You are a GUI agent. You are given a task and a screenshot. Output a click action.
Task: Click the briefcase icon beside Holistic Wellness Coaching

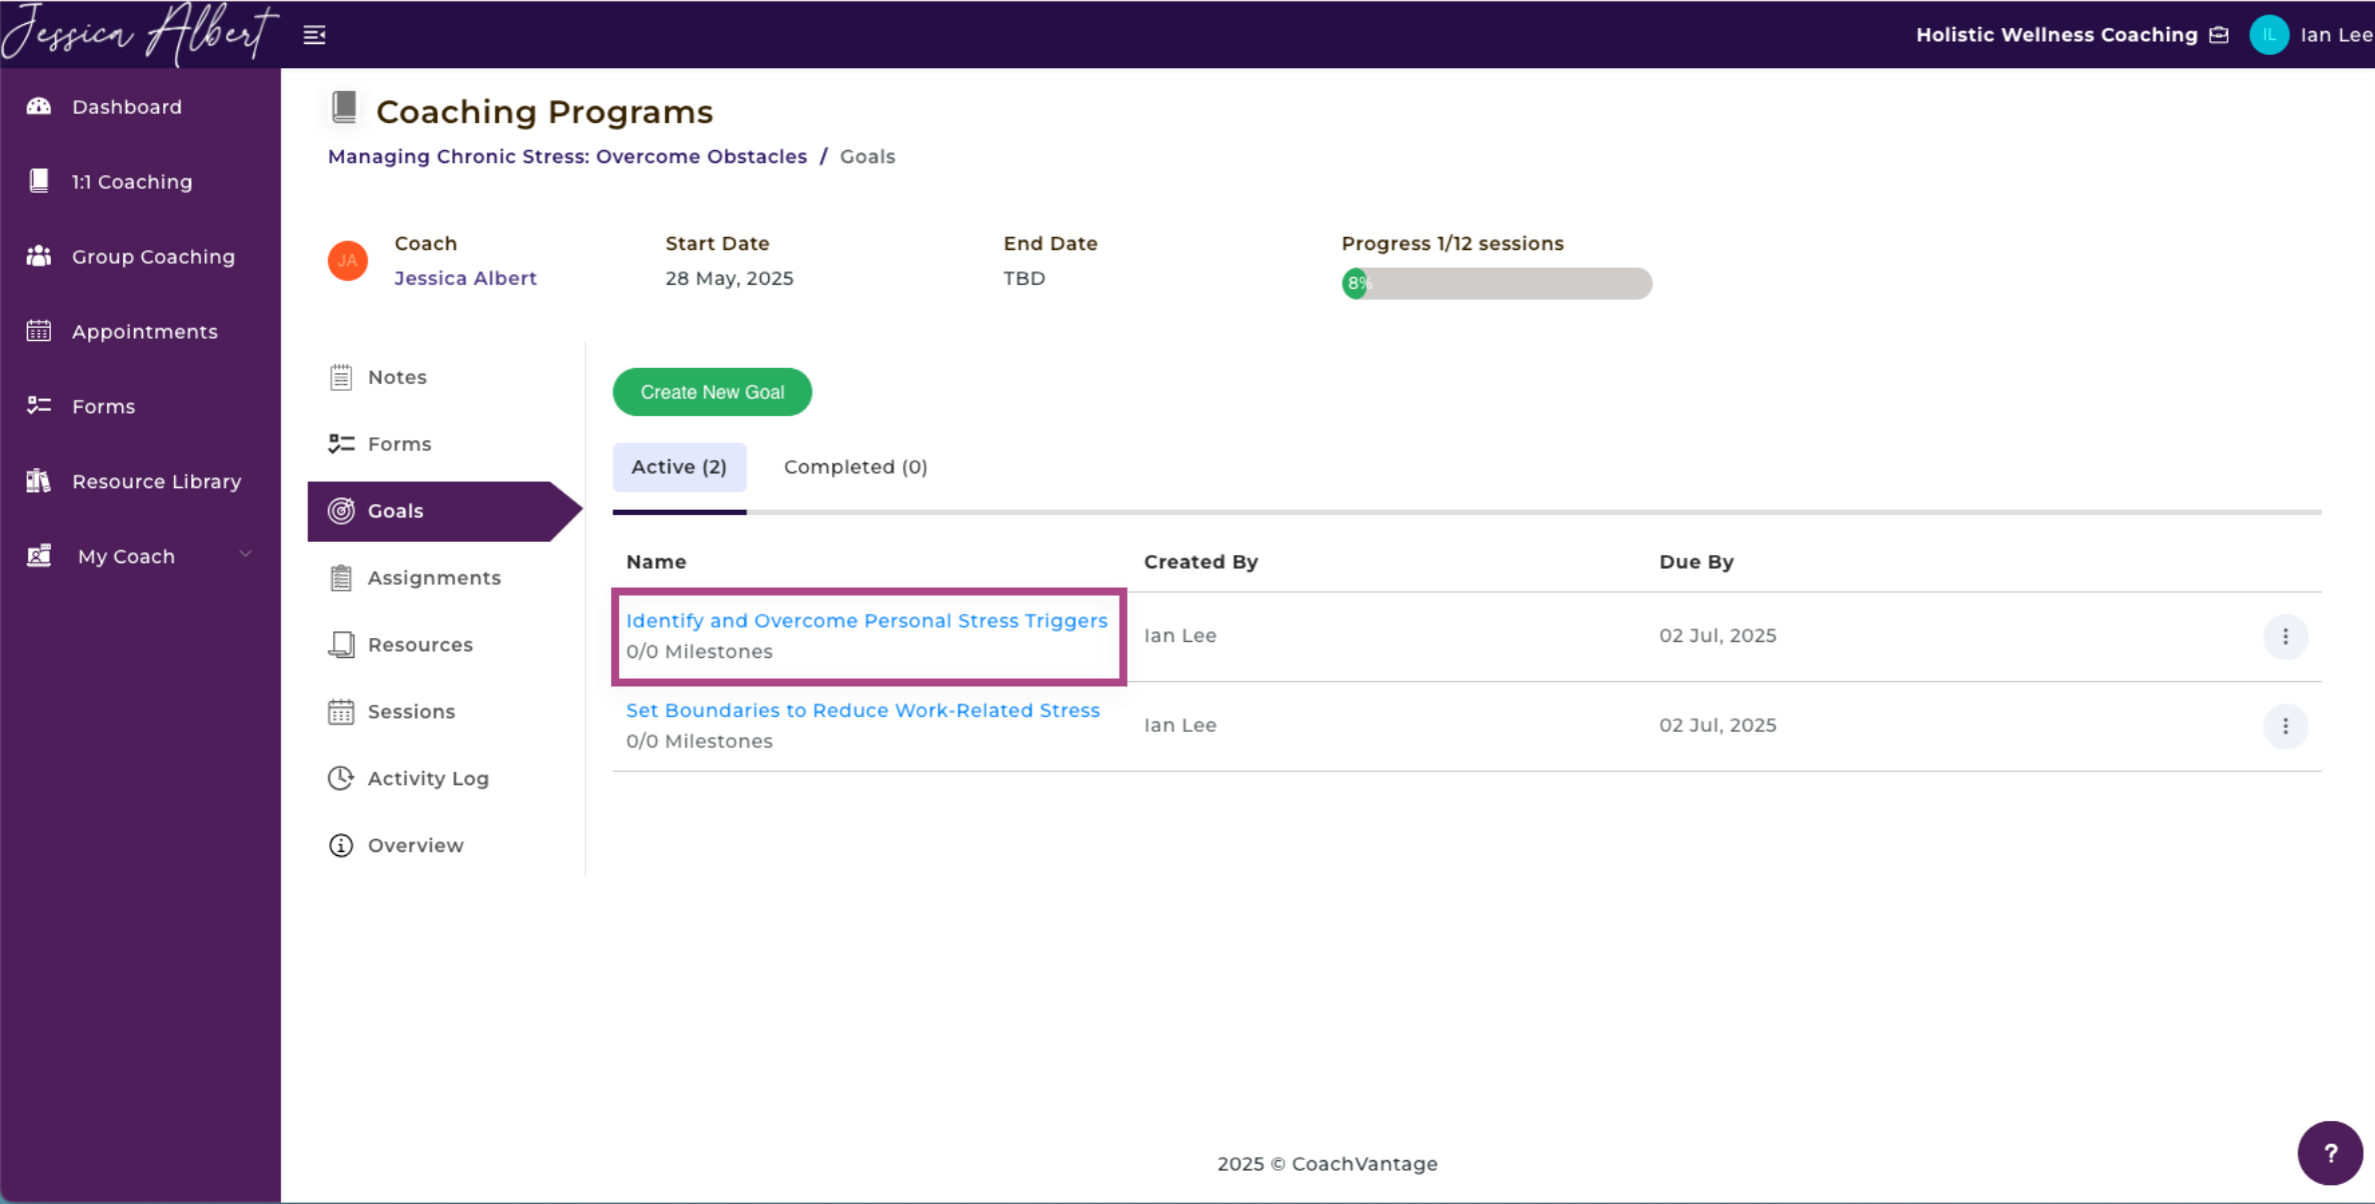point(2219,35)
